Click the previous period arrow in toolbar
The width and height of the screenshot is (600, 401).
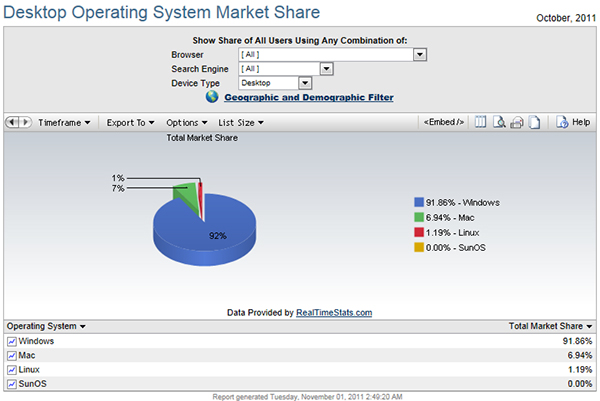(12, 122)
